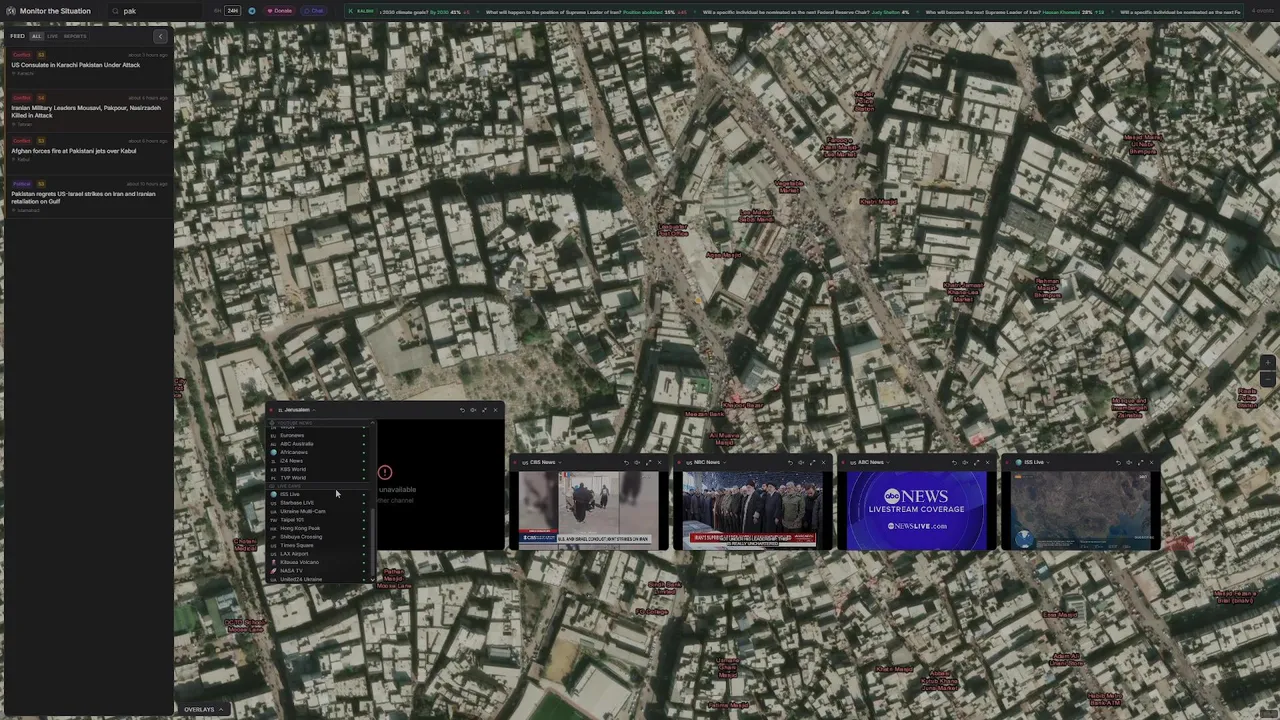Reload the CBS News stream
The width and height of the screenshot is (1280, 720).
[x=626, y=462]
